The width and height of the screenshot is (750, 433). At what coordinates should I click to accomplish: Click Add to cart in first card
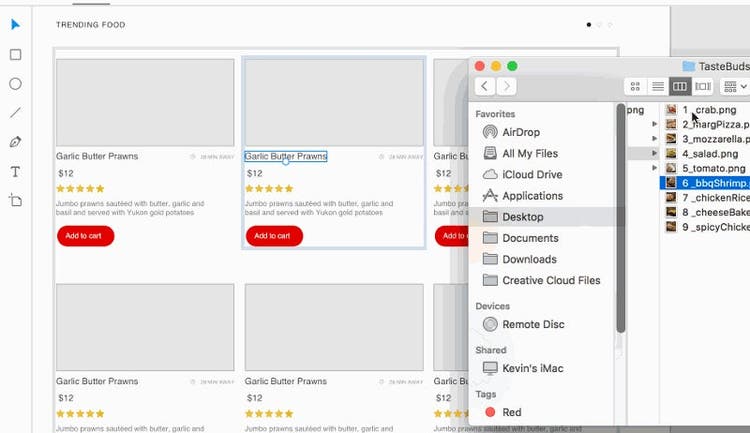point(85,236)
